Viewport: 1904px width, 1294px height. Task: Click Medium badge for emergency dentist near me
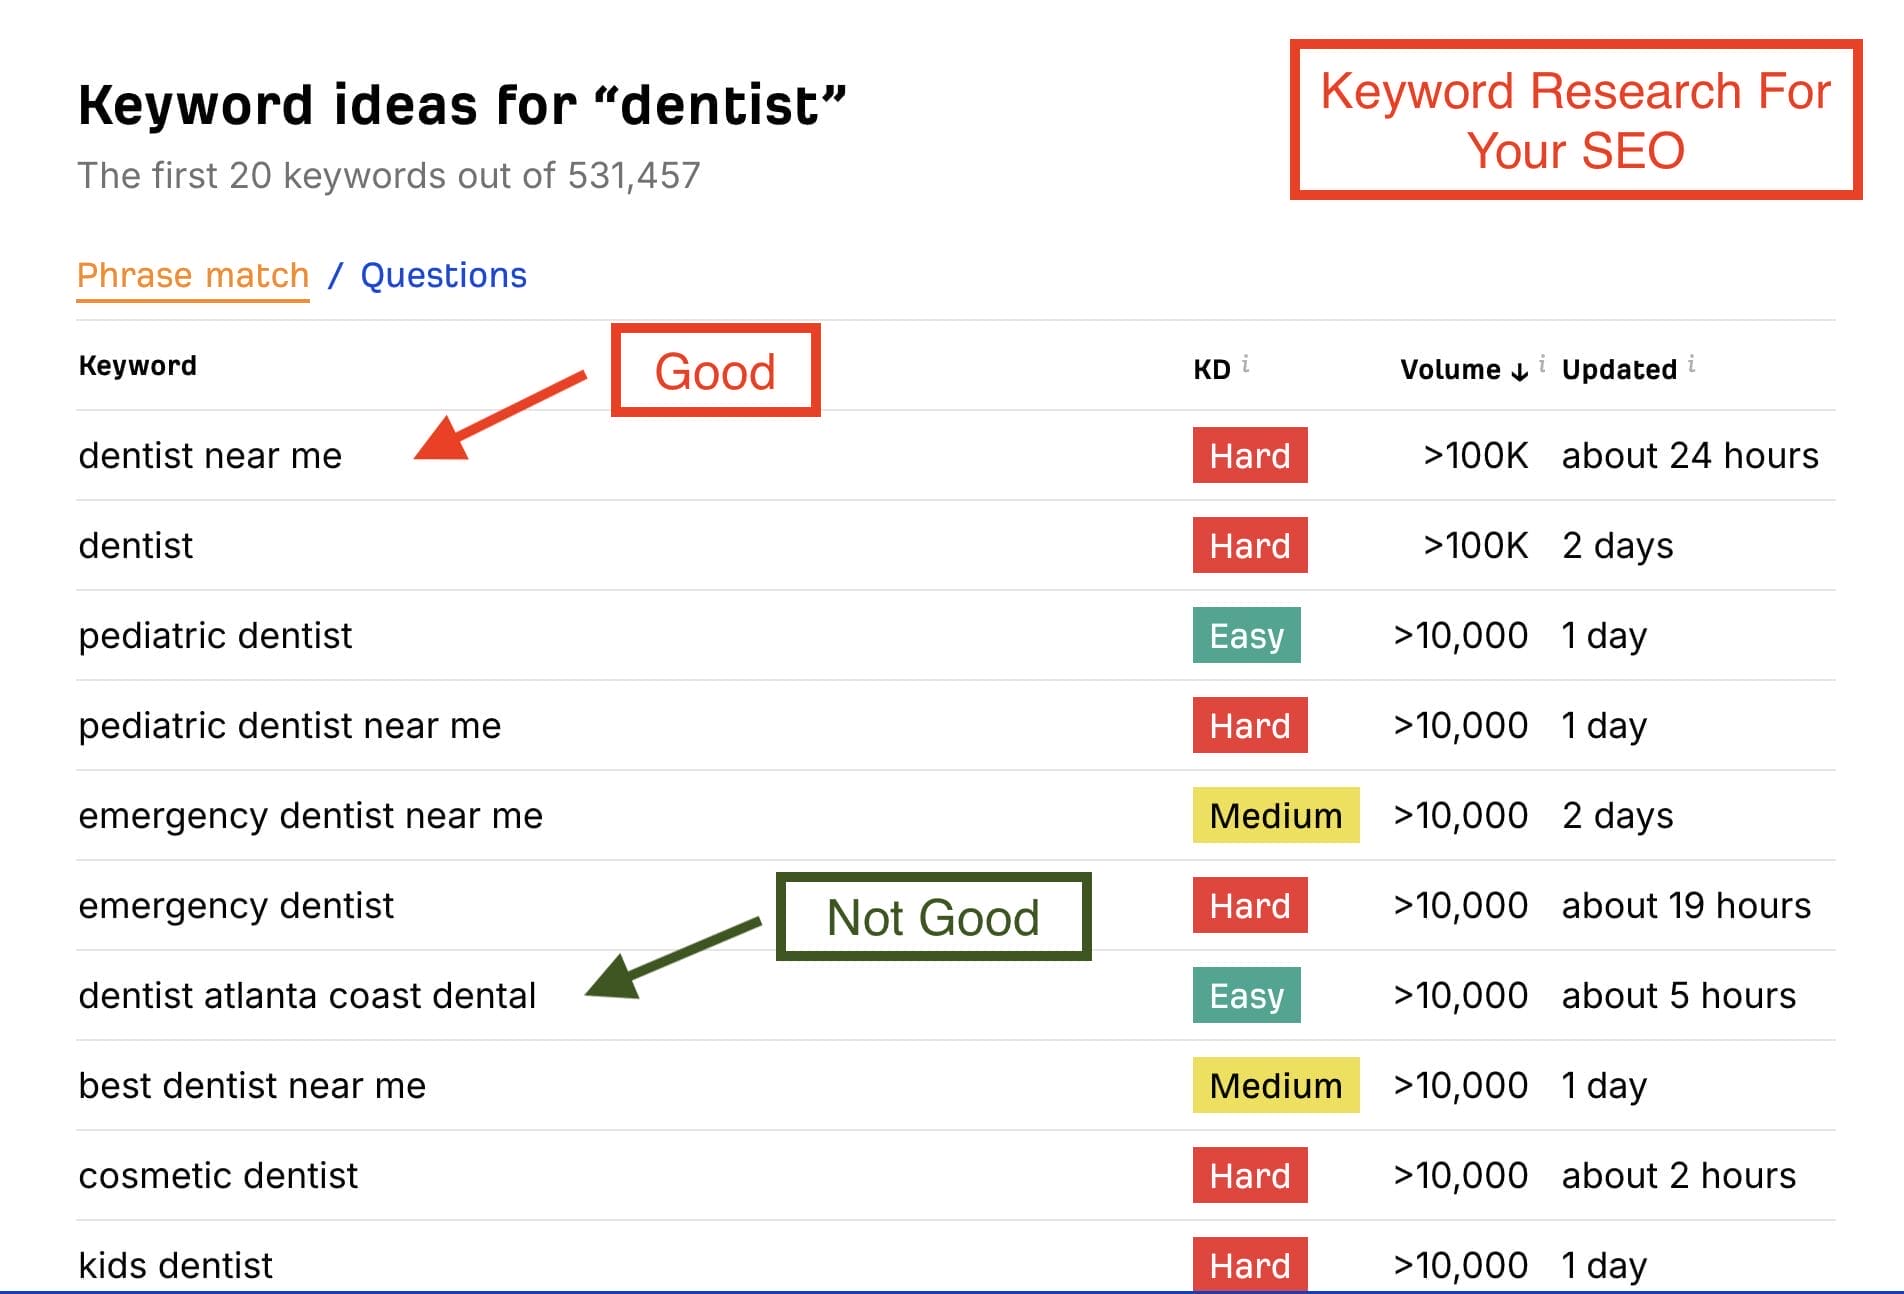click(1275, 816)
